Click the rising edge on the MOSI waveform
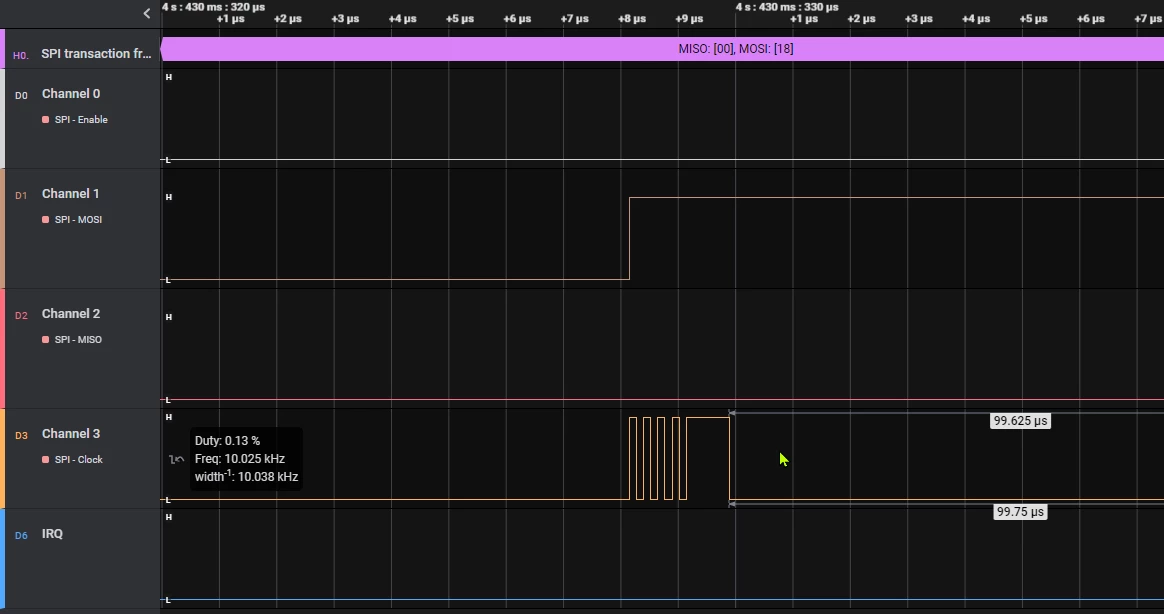The image size is (1164, 614). (x=630, y=238)
